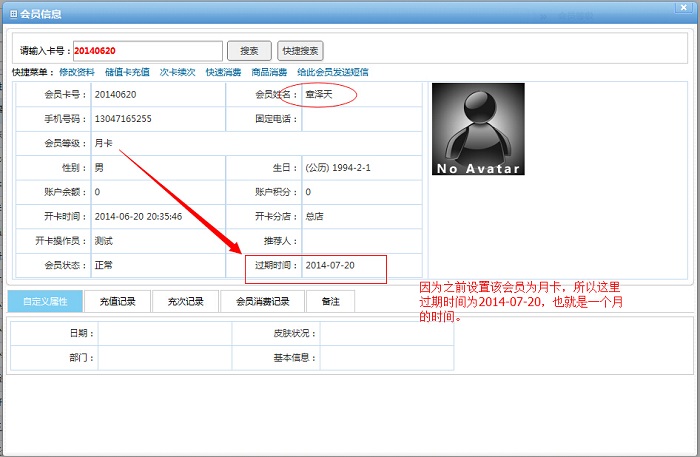Image resolution: width=700 pixels, height=457 pixels.
Task: Switch to the 充值记录 tab
Action: point(117,301)
